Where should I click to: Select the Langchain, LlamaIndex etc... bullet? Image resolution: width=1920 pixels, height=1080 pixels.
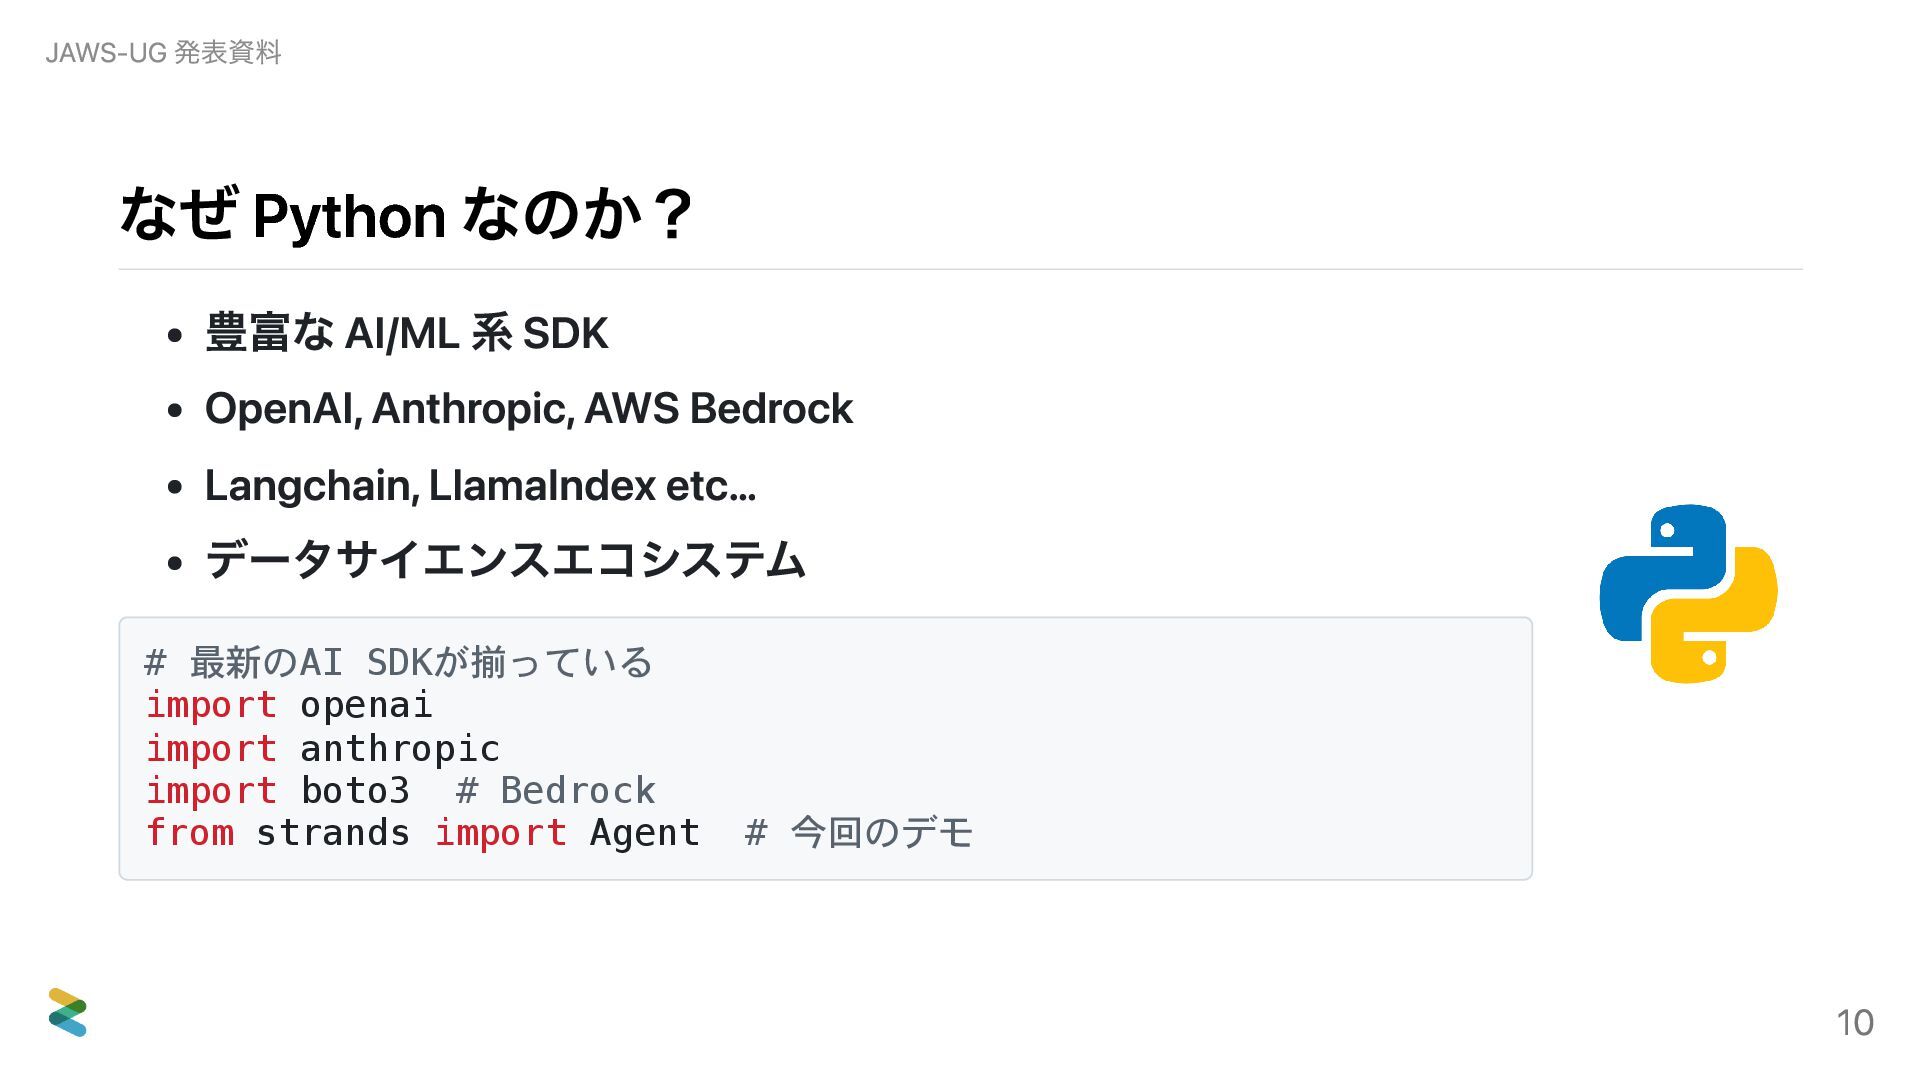pos(480,486)
